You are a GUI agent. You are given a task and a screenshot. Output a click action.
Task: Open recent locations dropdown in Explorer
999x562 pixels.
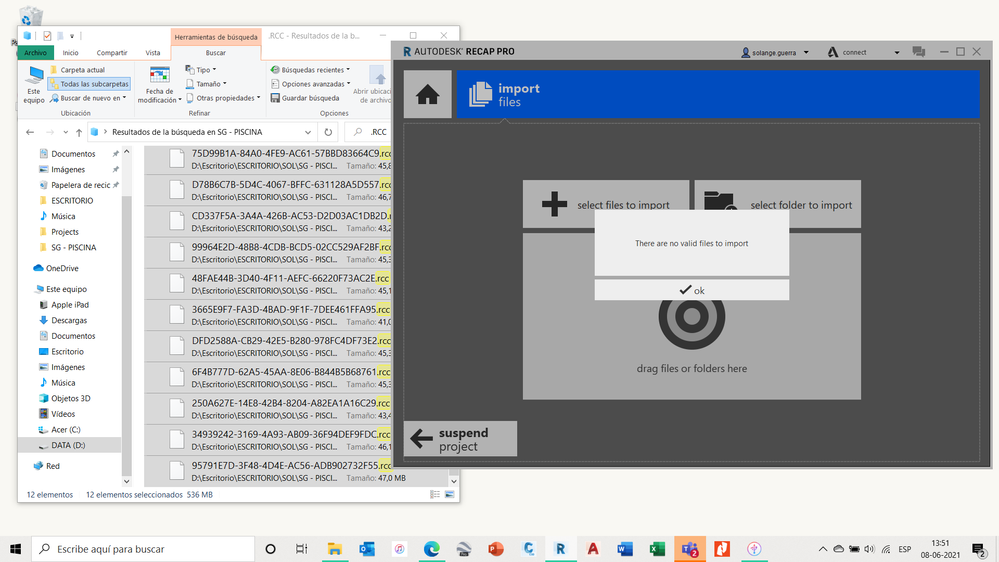[x=66, y=132]
